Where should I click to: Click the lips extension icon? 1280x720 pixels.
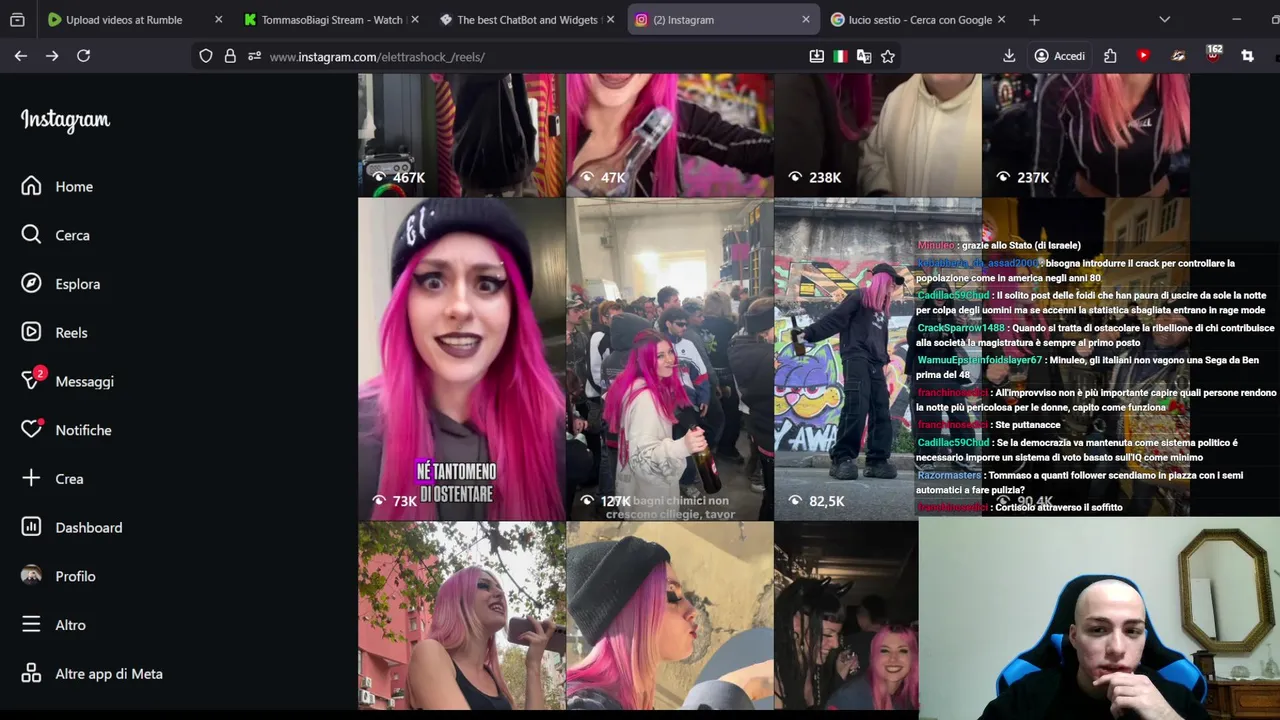[1178, 56]
